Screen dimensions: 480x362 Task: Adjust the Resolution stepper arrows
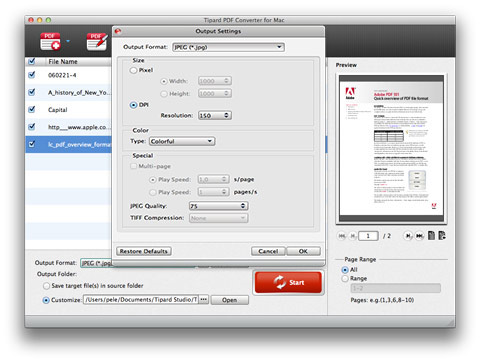tap(227, 115)
